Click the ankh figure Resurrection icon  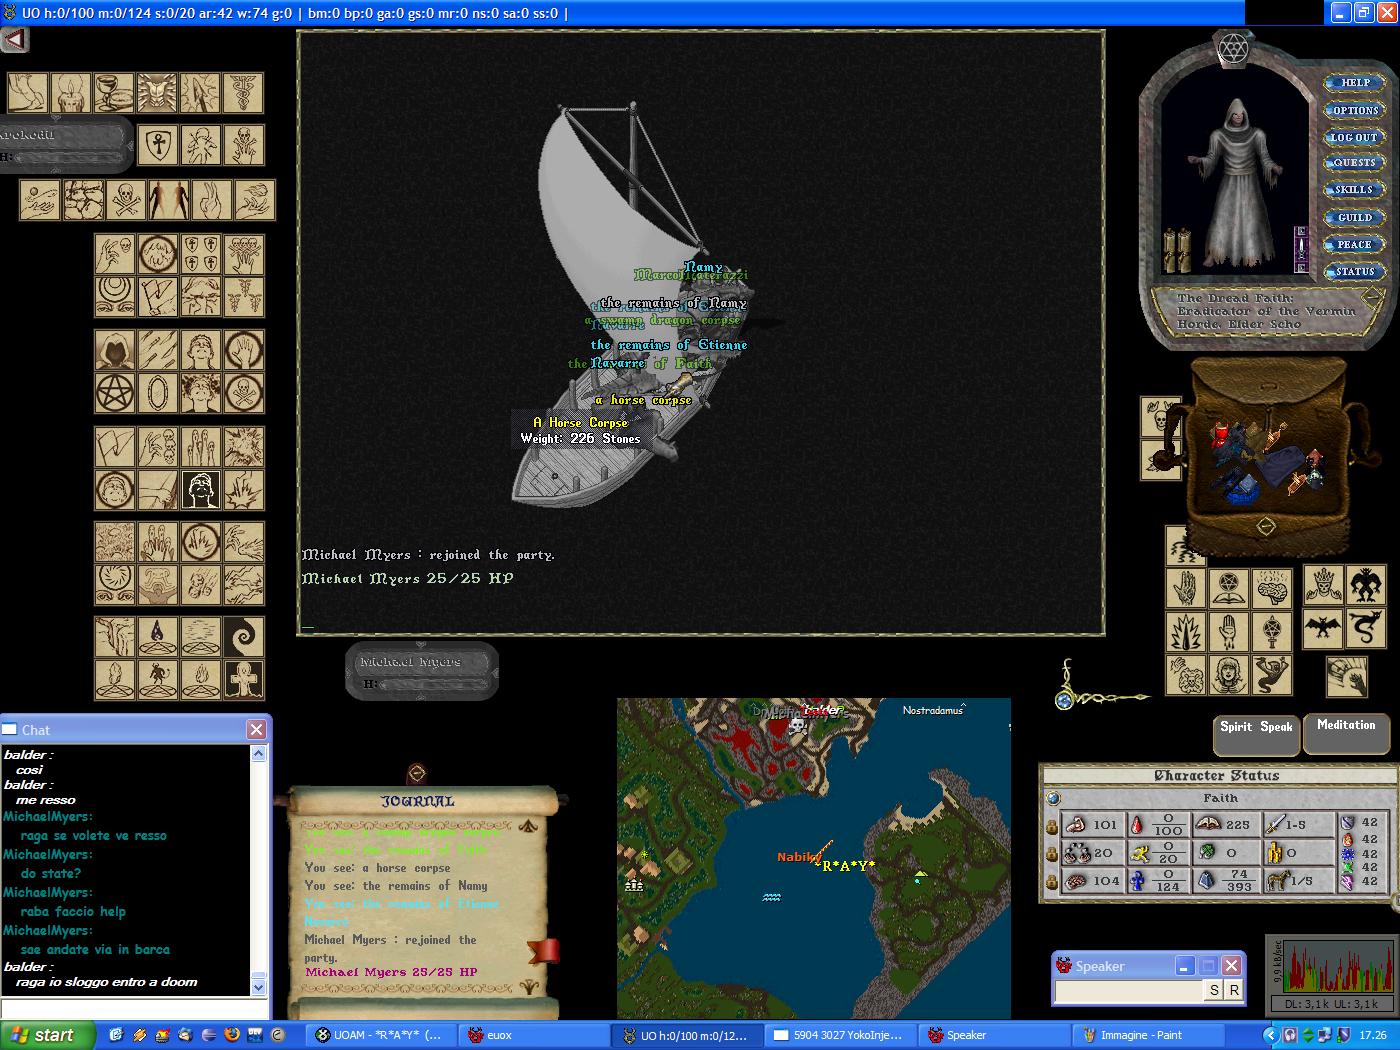point(244,679)
